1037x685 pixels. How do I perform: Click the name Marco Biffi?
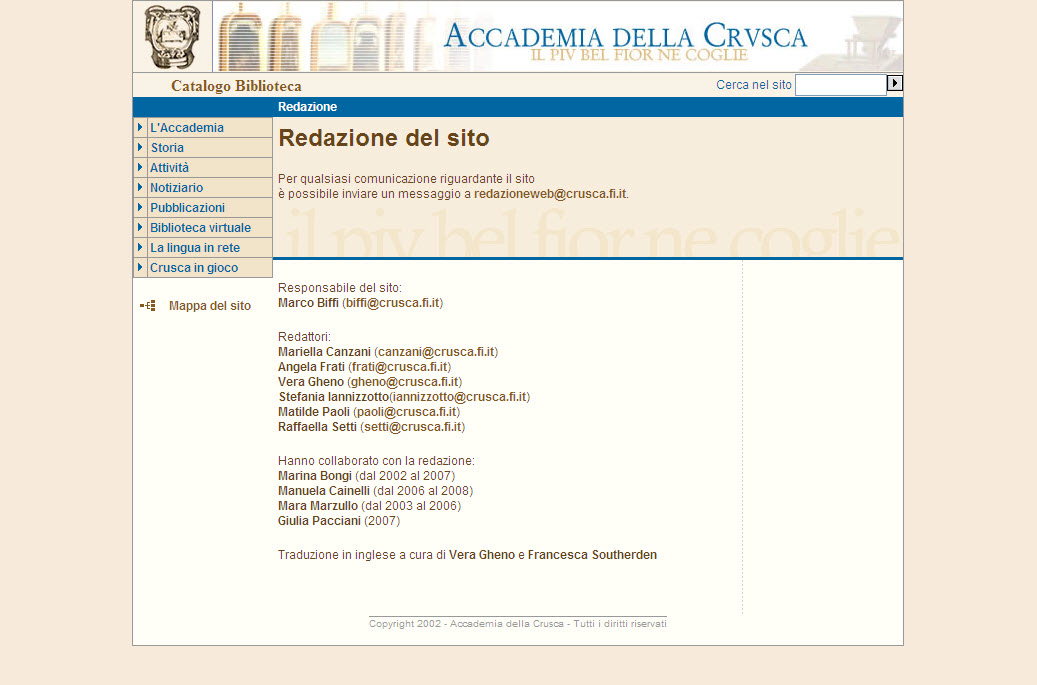coord(308,303)
